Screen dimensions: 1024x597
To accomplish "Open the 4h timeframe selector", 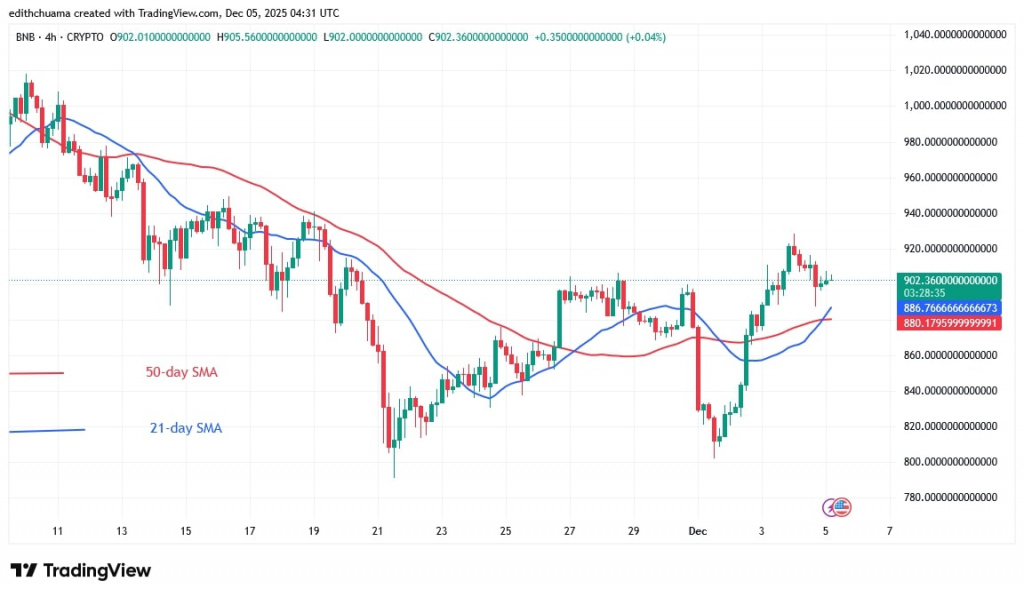I will click(x=49, y=37).
